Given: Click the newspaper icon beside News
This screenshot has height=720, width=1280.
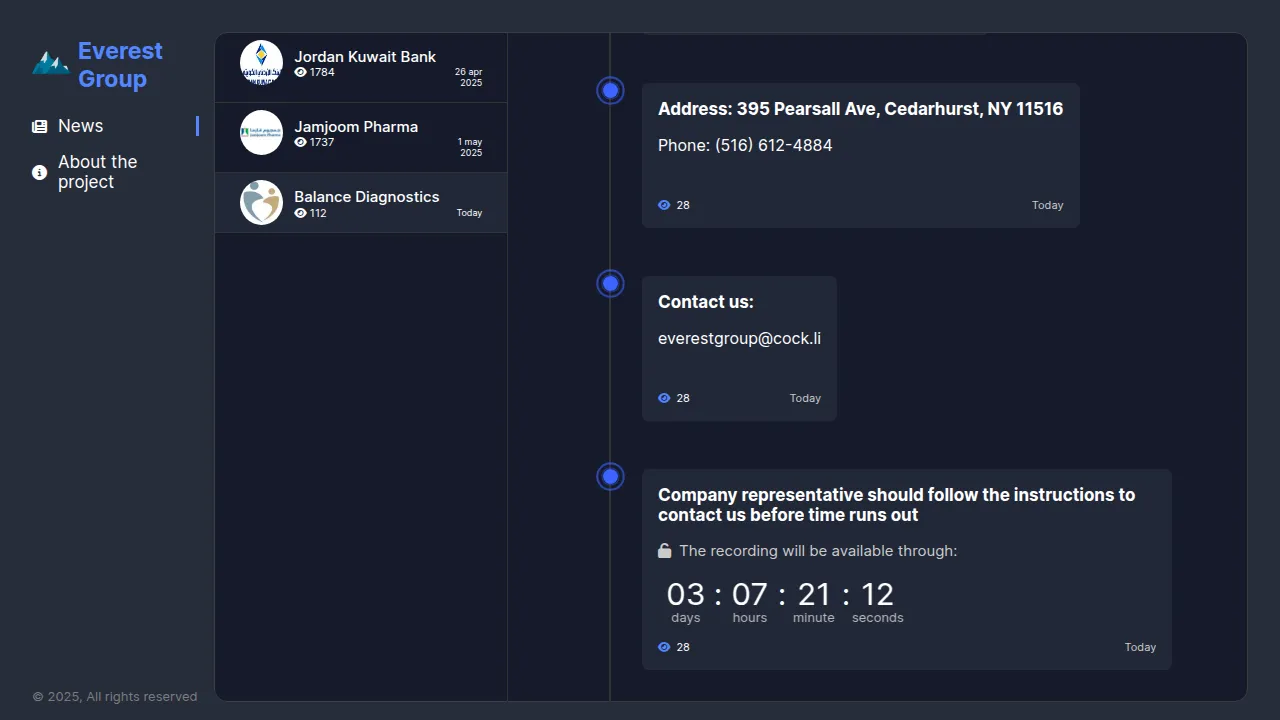Looking at the screenshot, I should [x=39, y=126].
